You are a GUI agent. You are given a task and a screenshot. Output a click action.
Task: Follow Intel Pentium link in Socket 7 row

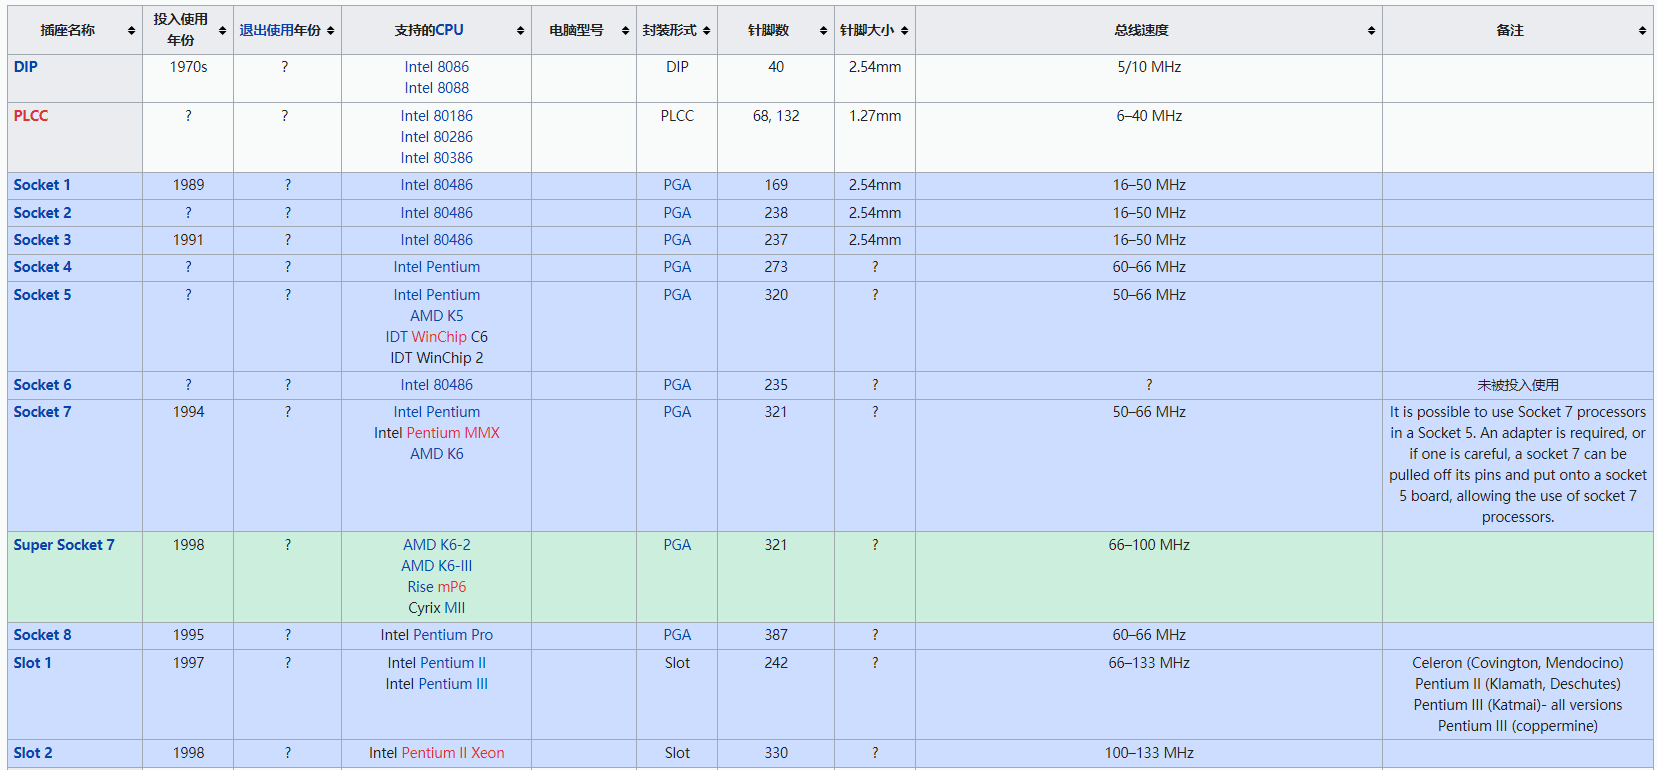click(x=437, y=412)
